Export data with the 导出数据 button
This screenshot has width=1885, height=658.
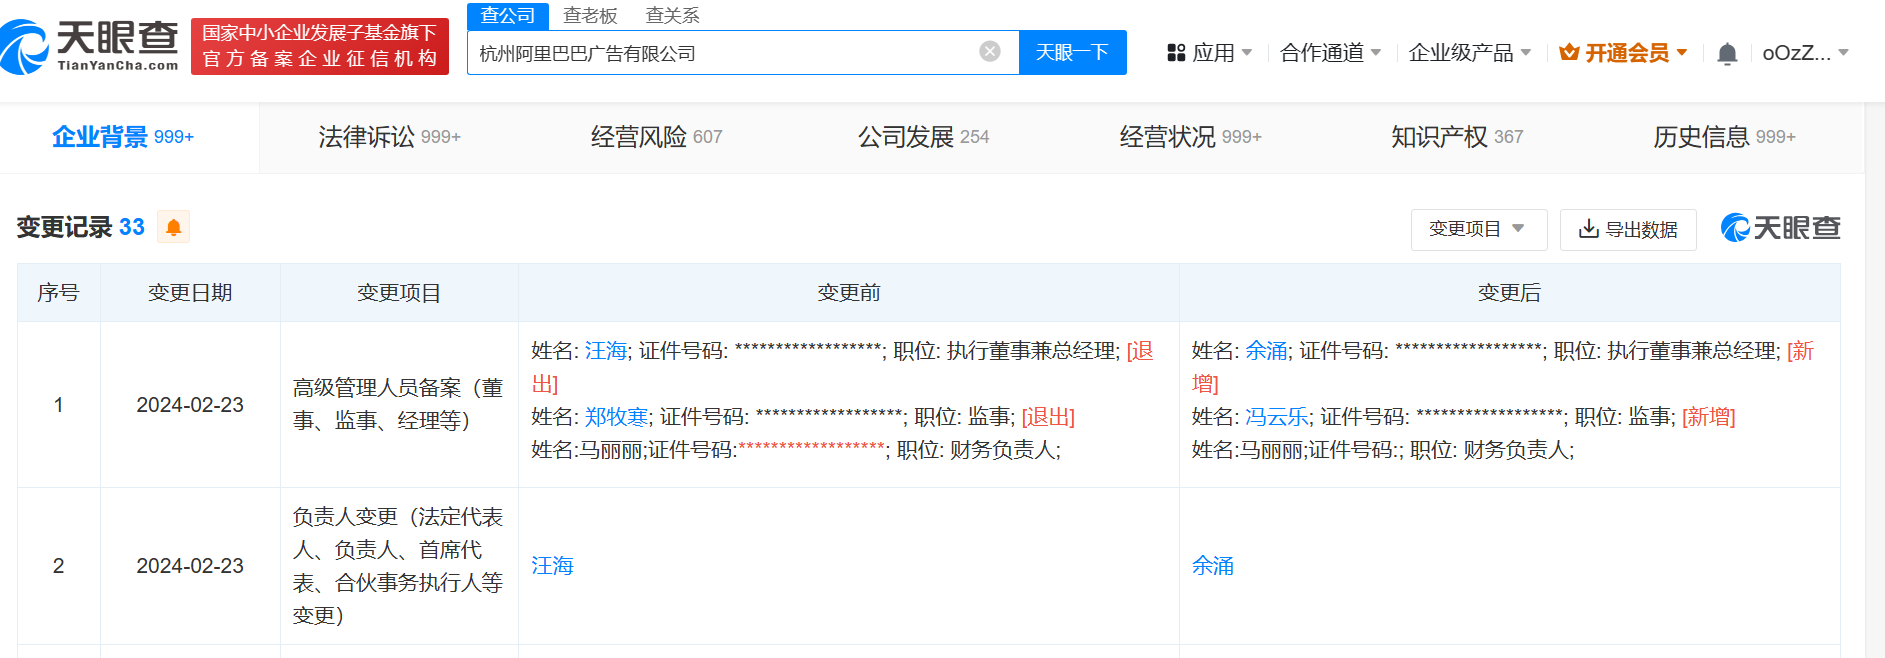click(1628, 230)
